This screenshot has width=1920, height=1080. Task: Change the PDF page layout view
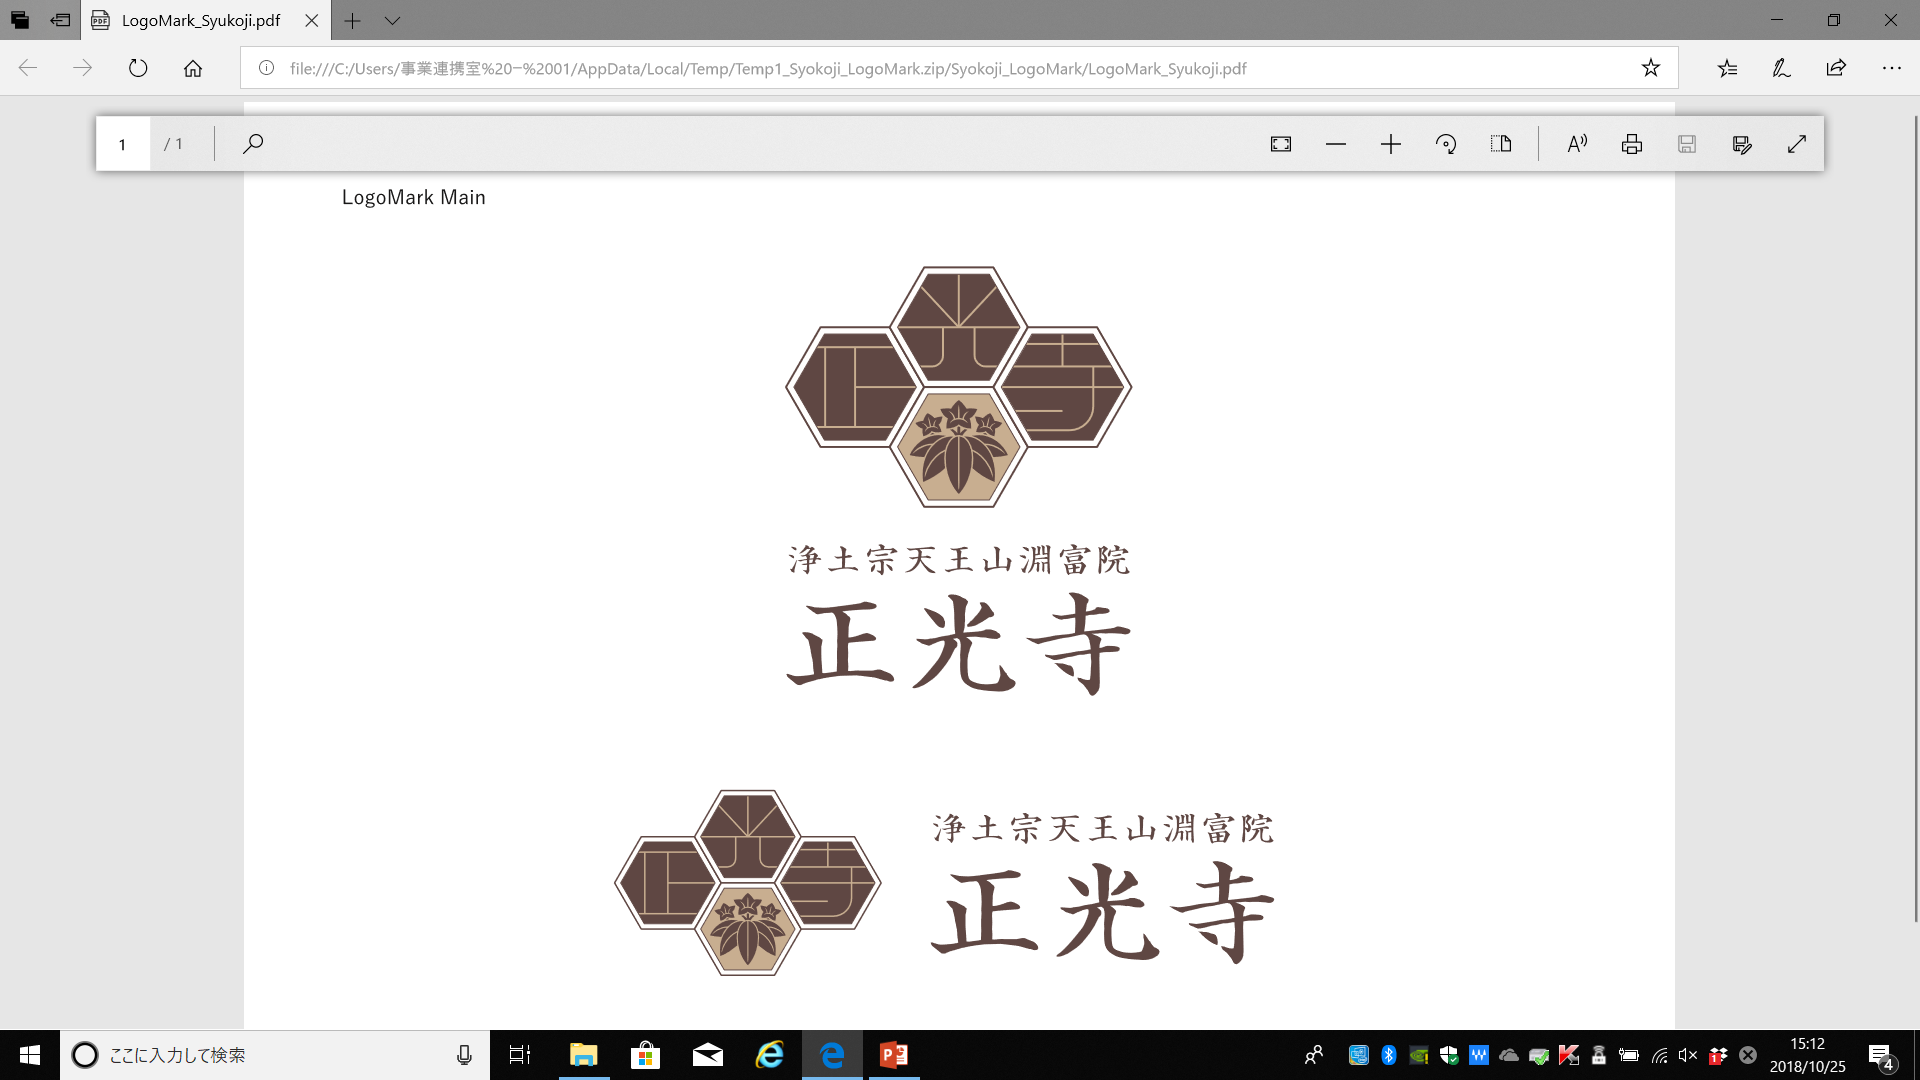[1501, 144]
